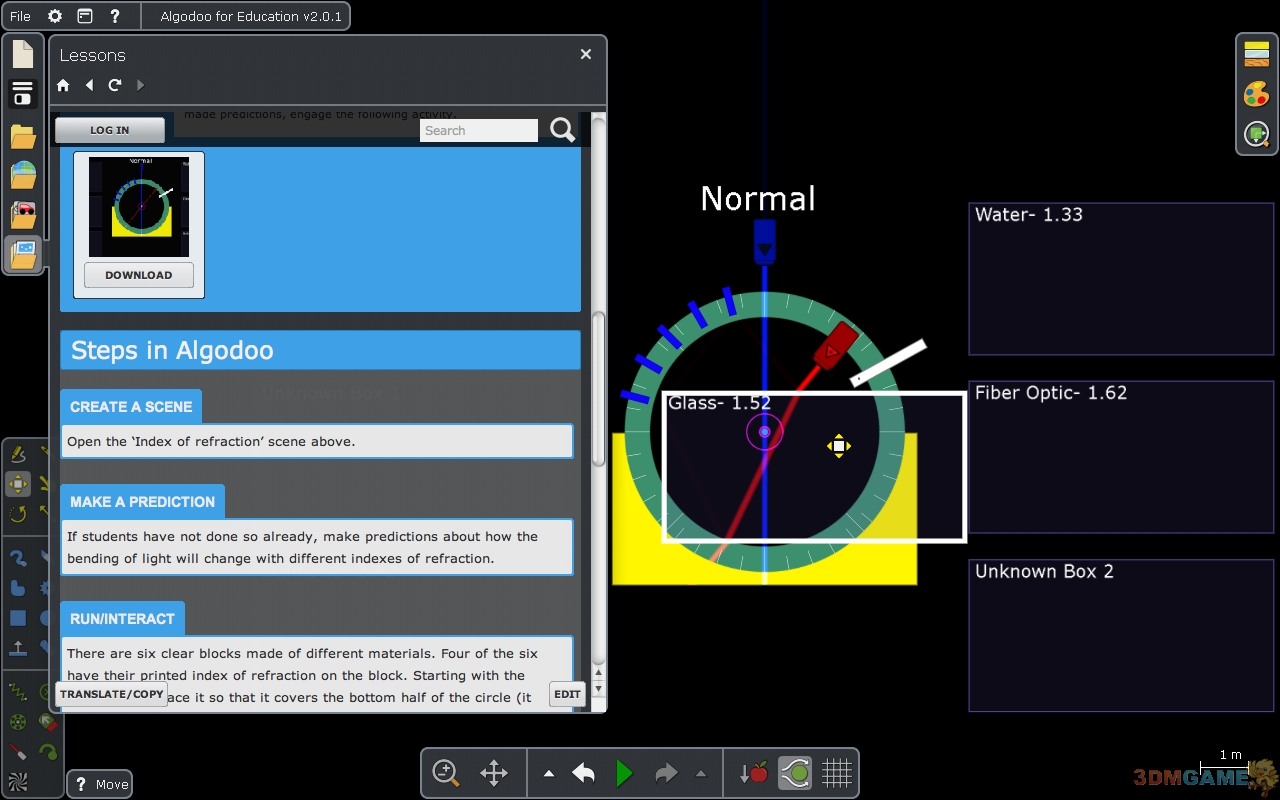Click the lesson Search field
The image size is (1280, 800).
click(478, 130)
